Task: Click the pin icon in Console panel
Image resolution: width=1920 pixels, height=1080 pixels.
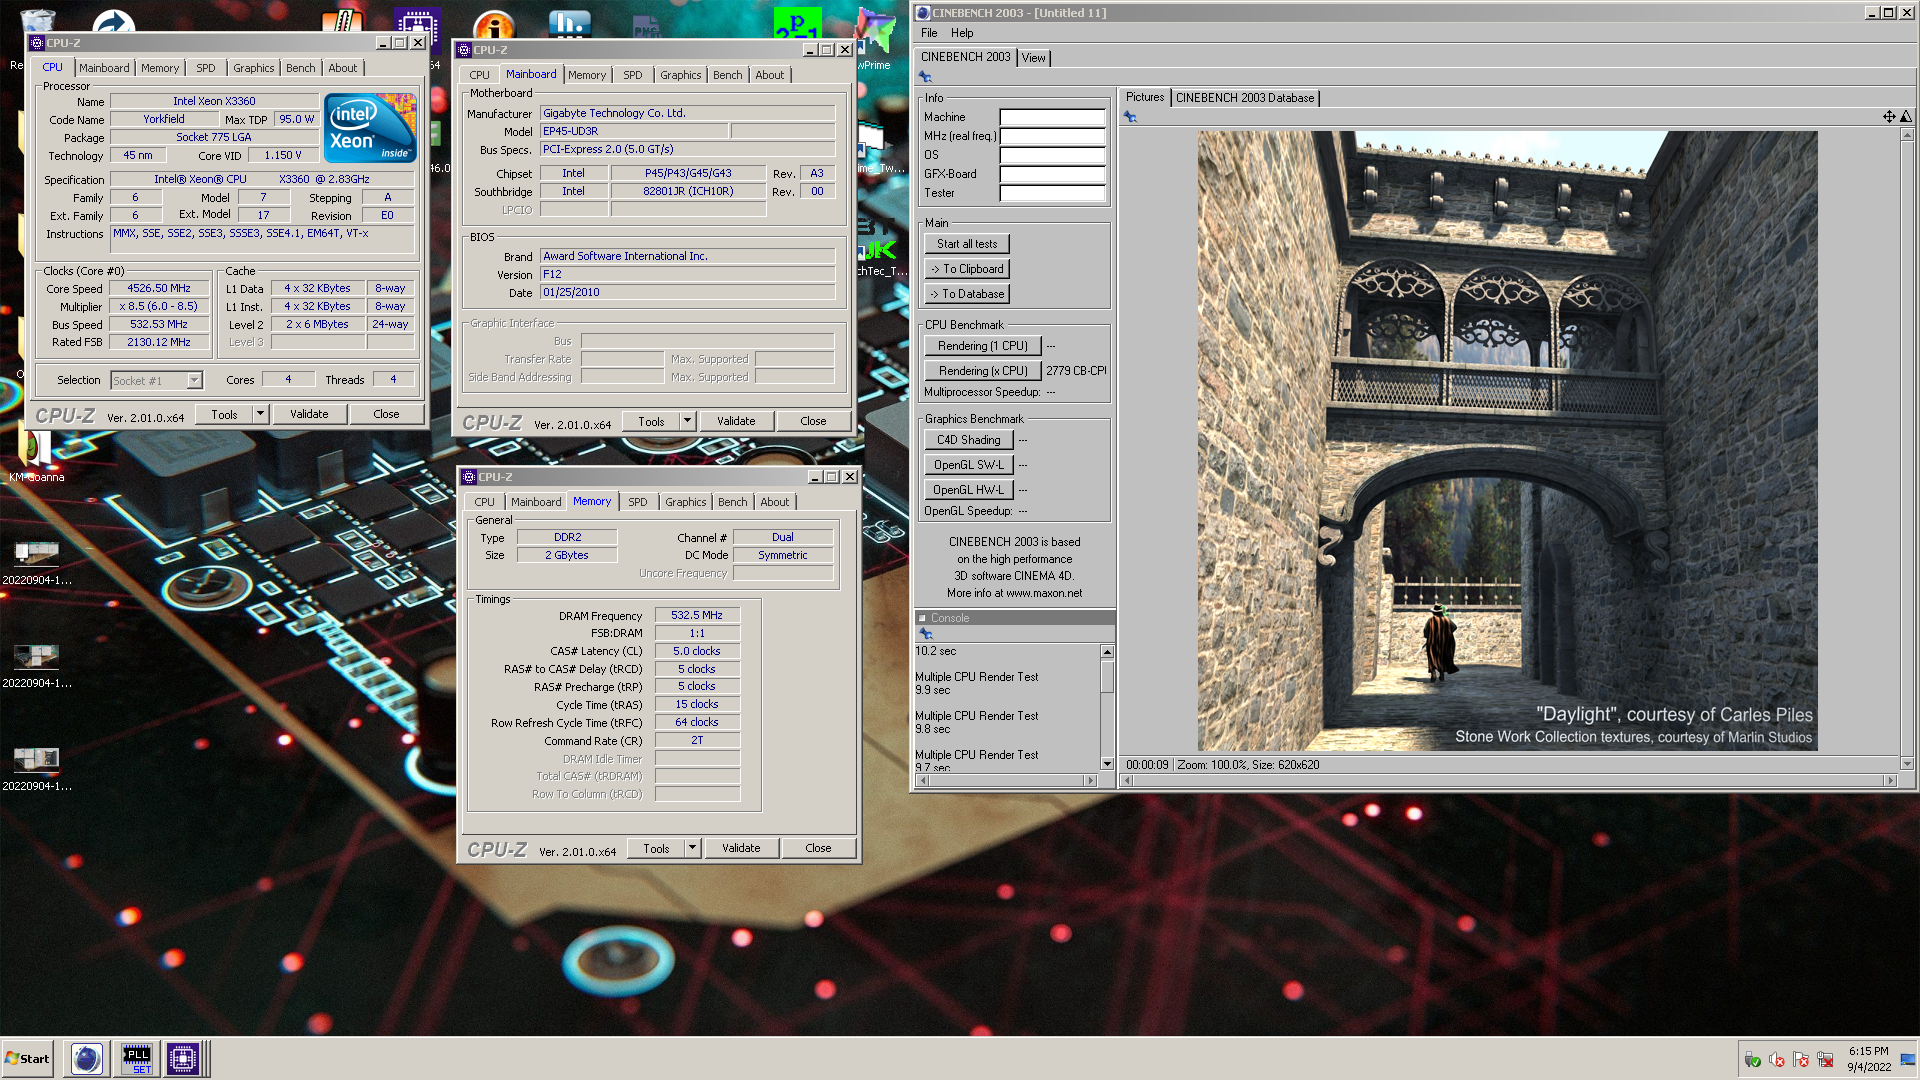Action: [x=925, y=634]
